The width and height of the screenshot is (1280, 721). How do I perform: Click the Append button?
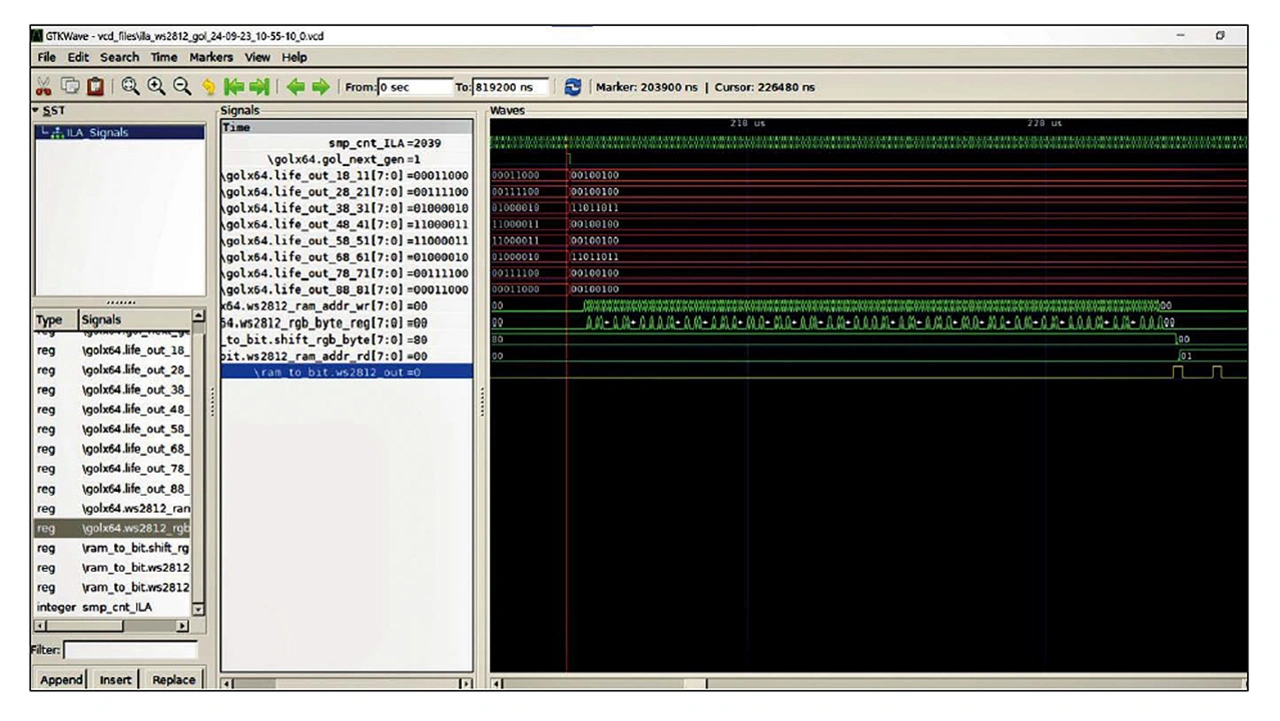click(x=62, y=679)
